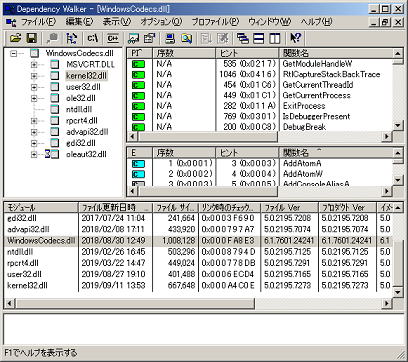
Task: Open the ヘルプ(H) menu
Action: [x=317, y=22]
